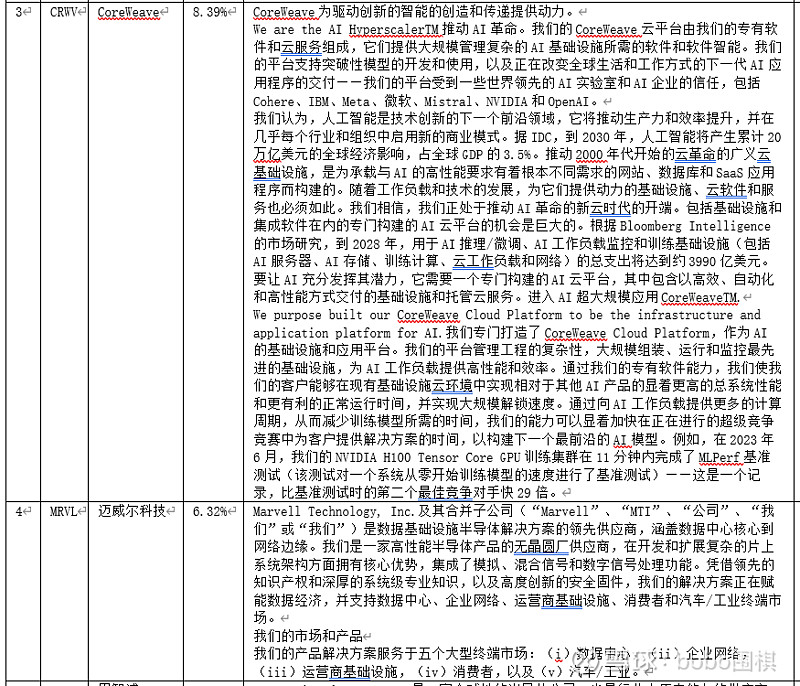Click the underlined text 云环境
The width and height of the screenshot is (800, 686).
point(452,386)
